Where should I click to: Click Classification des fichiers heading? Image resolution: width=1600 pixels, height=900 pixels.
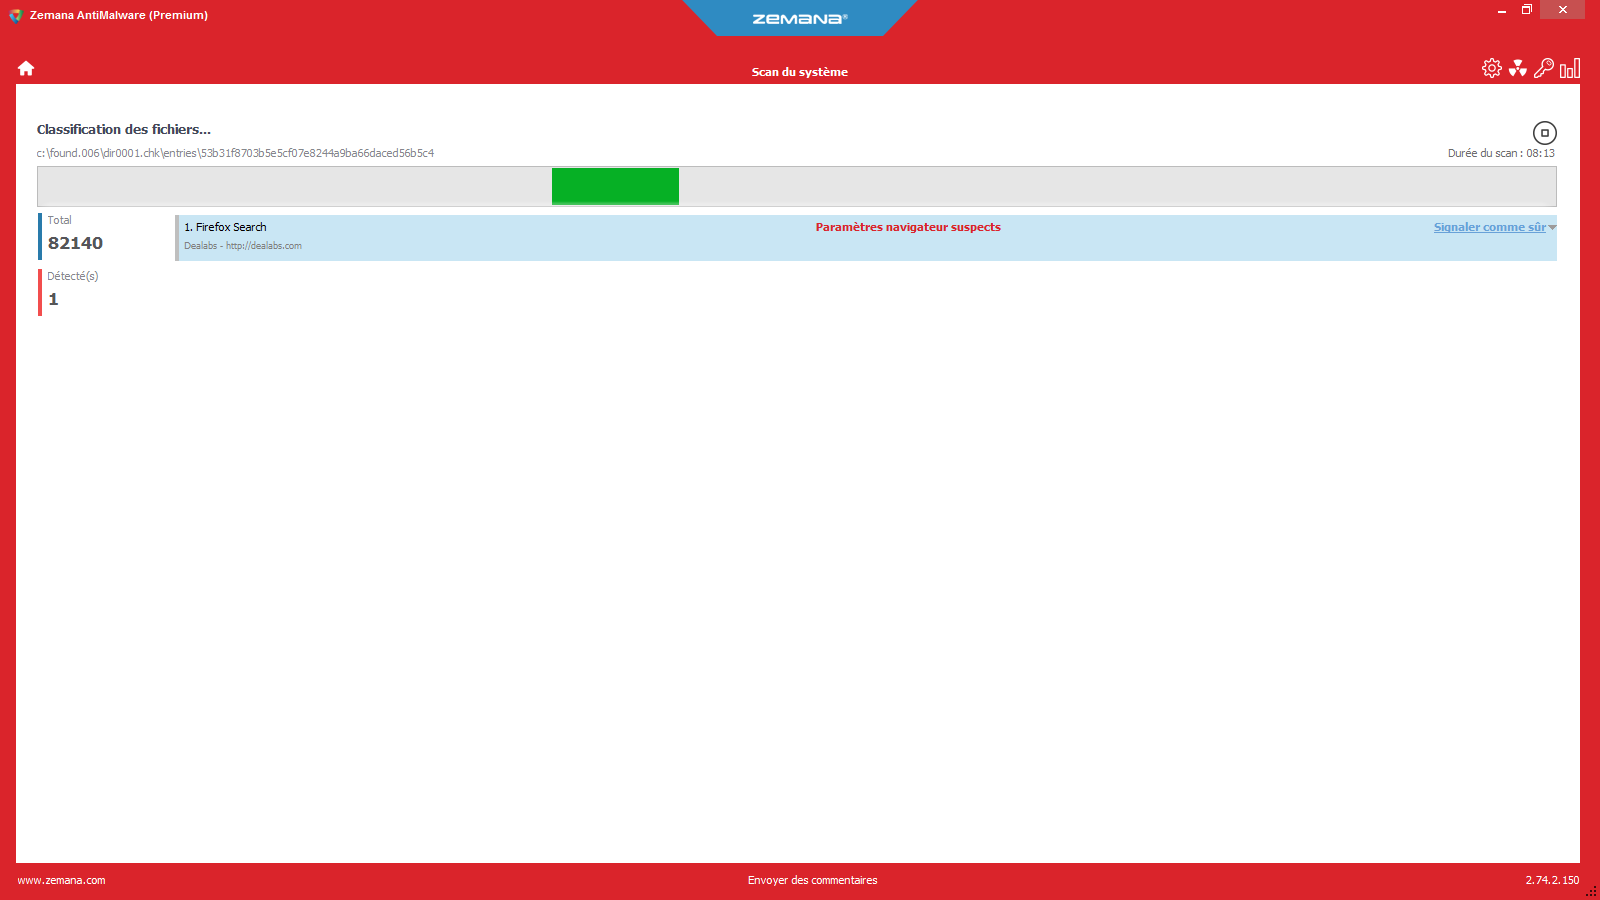(124, 129)
